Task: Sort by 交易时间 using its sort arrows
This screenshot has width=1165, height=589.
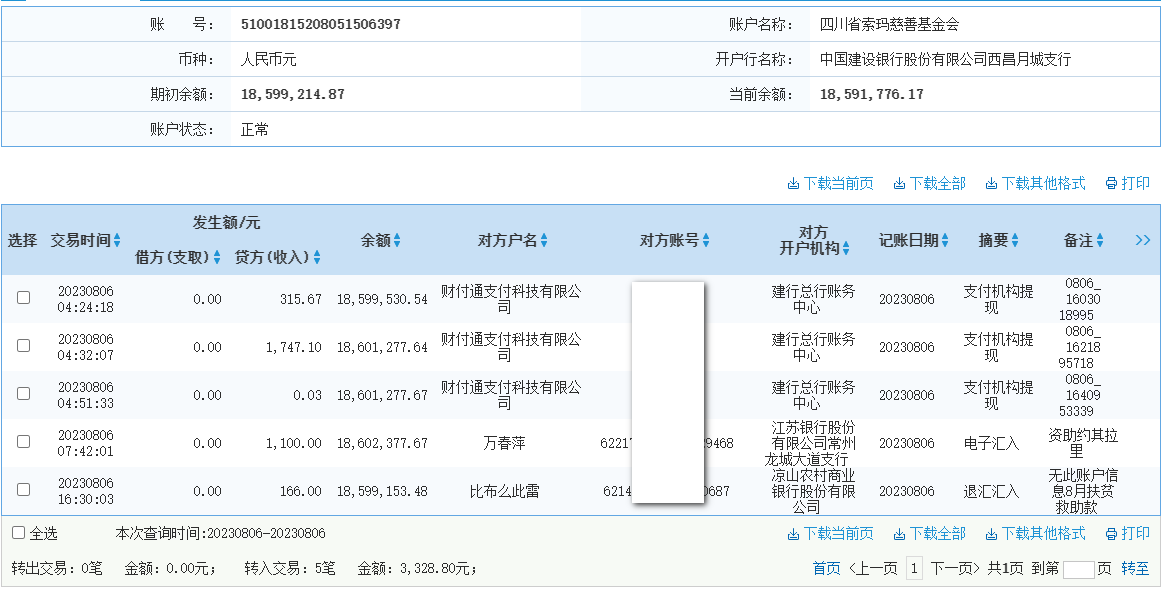Action: (117, 241)
